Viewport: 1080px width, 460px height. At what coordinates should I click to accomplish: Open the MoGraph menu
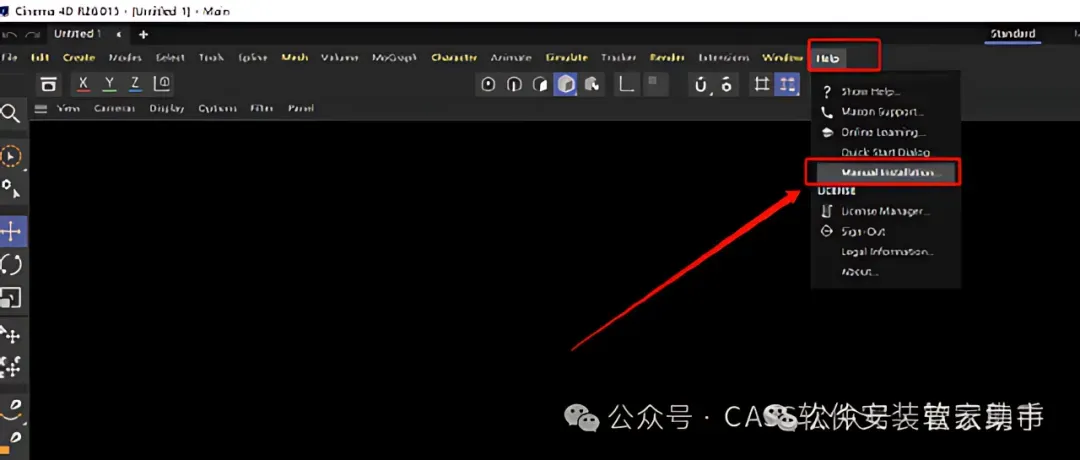click(x=395, y=58)
